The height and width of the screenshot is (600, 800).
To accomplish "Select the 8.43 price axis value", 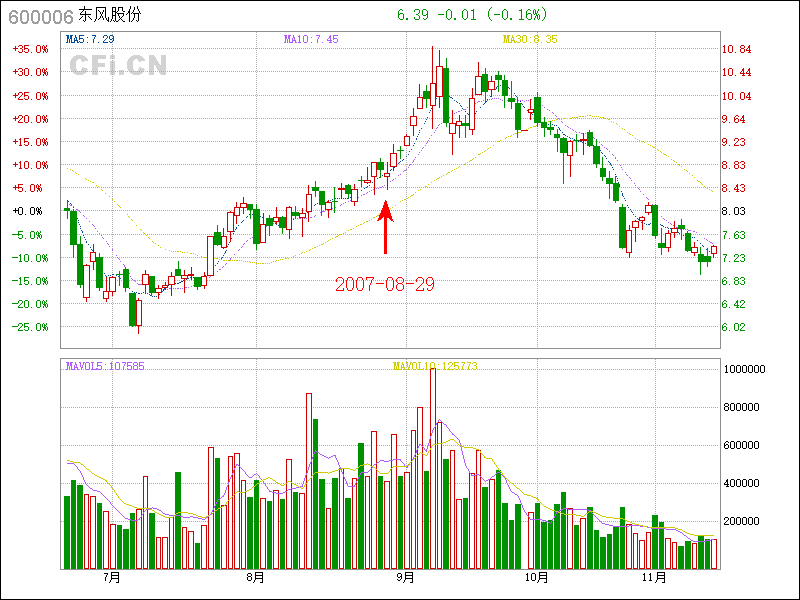I will (x=733, y=188).
